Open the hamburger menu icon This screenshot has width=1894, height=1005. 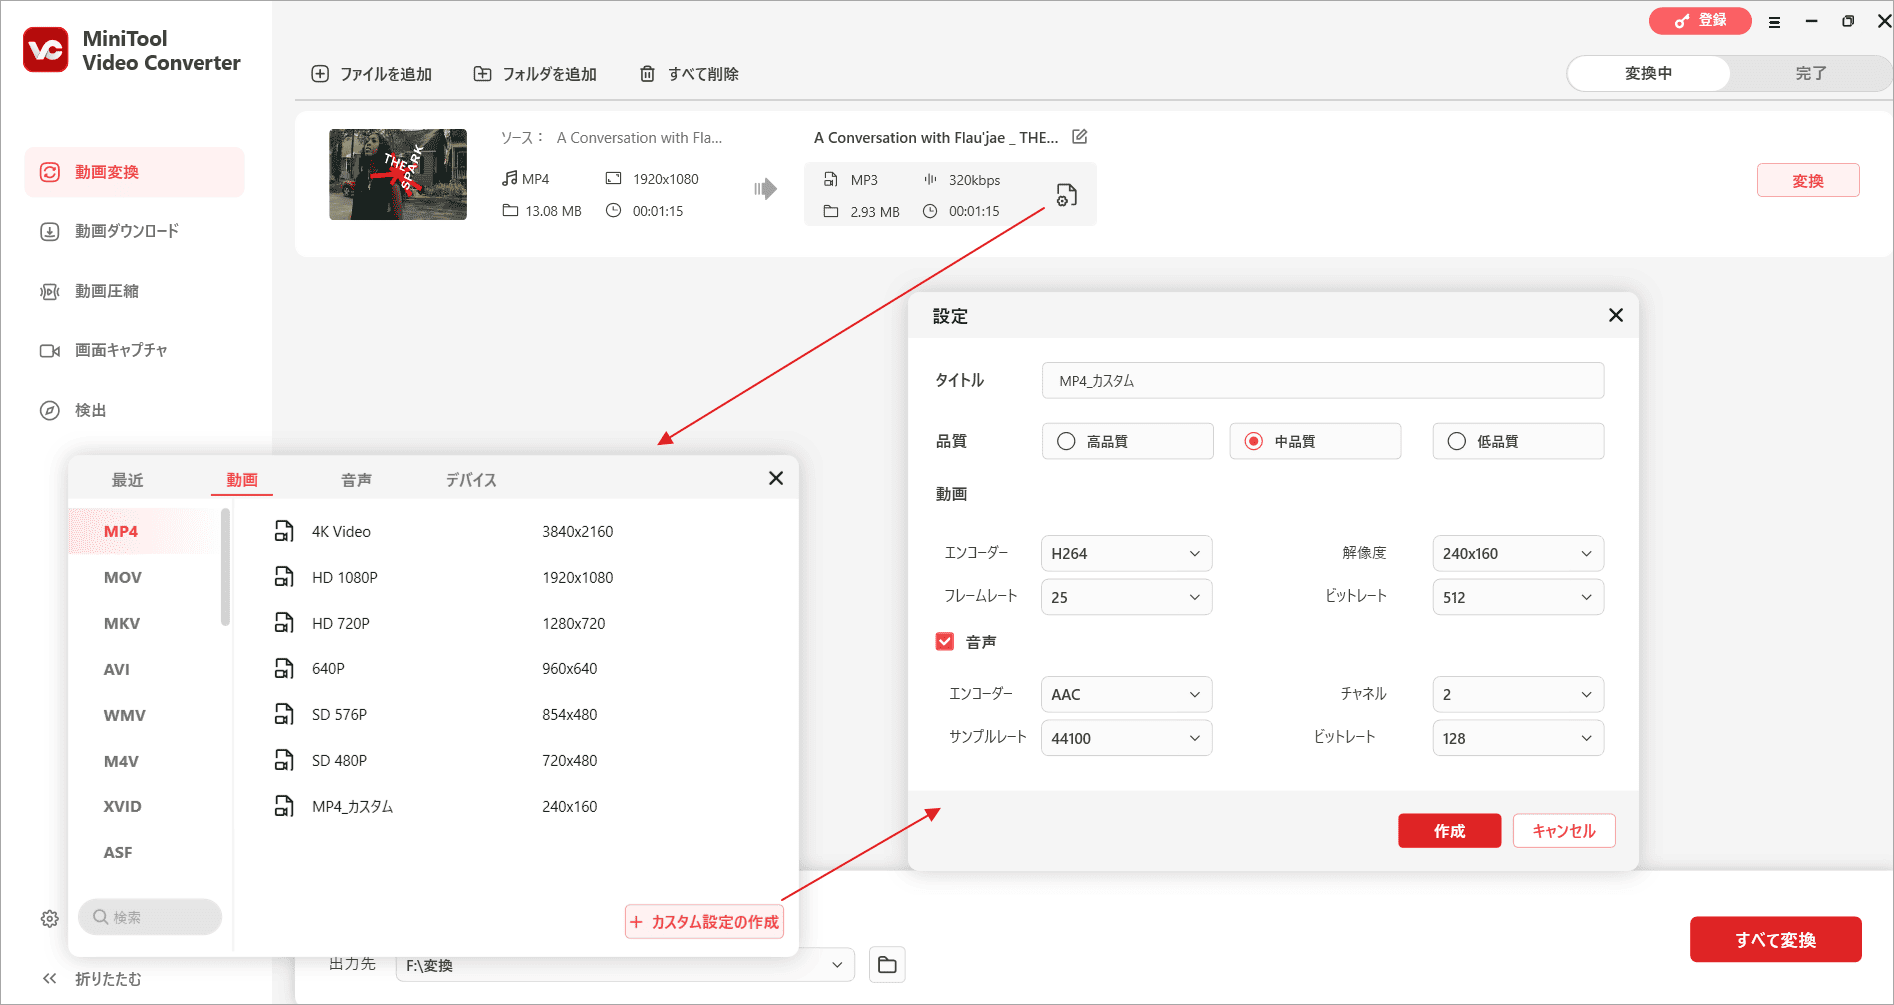click(1774, 21)
